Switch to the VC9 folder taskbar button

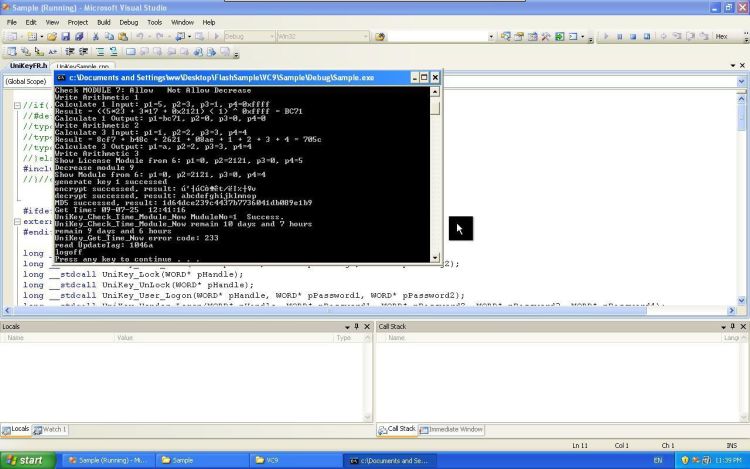tap(296, 460)
